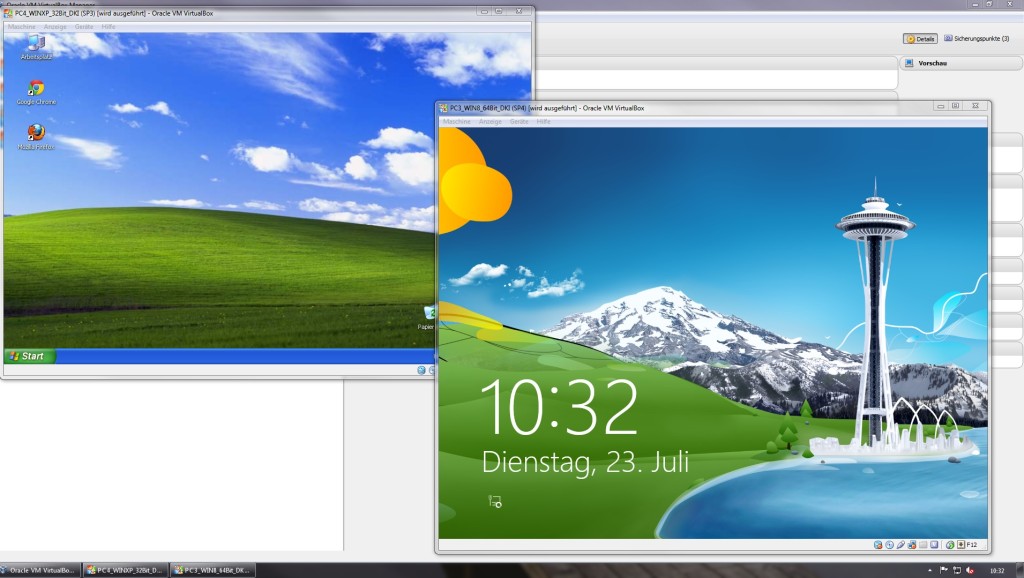This screenshot has width=1024, height=578.
Task: Click VirtualBox icon in WINXP window title
Action: pos(8,13)
